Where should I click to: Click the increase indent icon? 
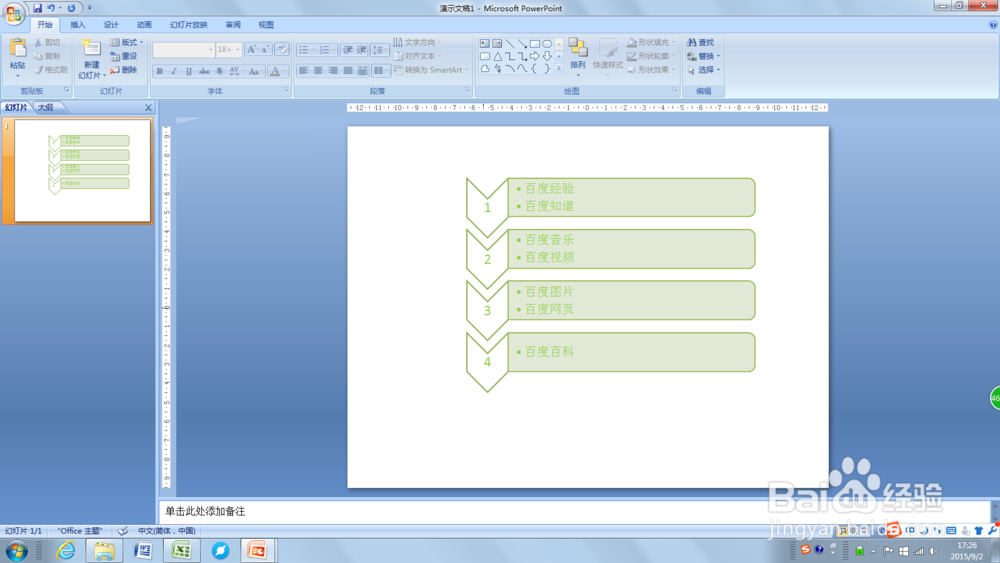click(x=362, y=49)
